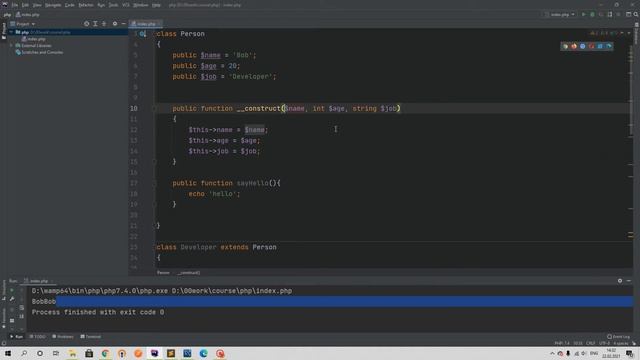Viewport: 640px width, 360px height.
Task: Click the implemented marker in the class Person gutter
Action: tap(142, 34)
